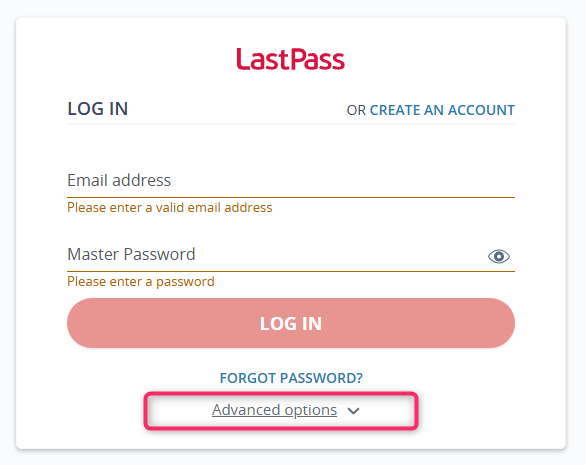
Task: Click the 'Please enter a password' error message
Action: pyautogui.click(x=141, y=281)
